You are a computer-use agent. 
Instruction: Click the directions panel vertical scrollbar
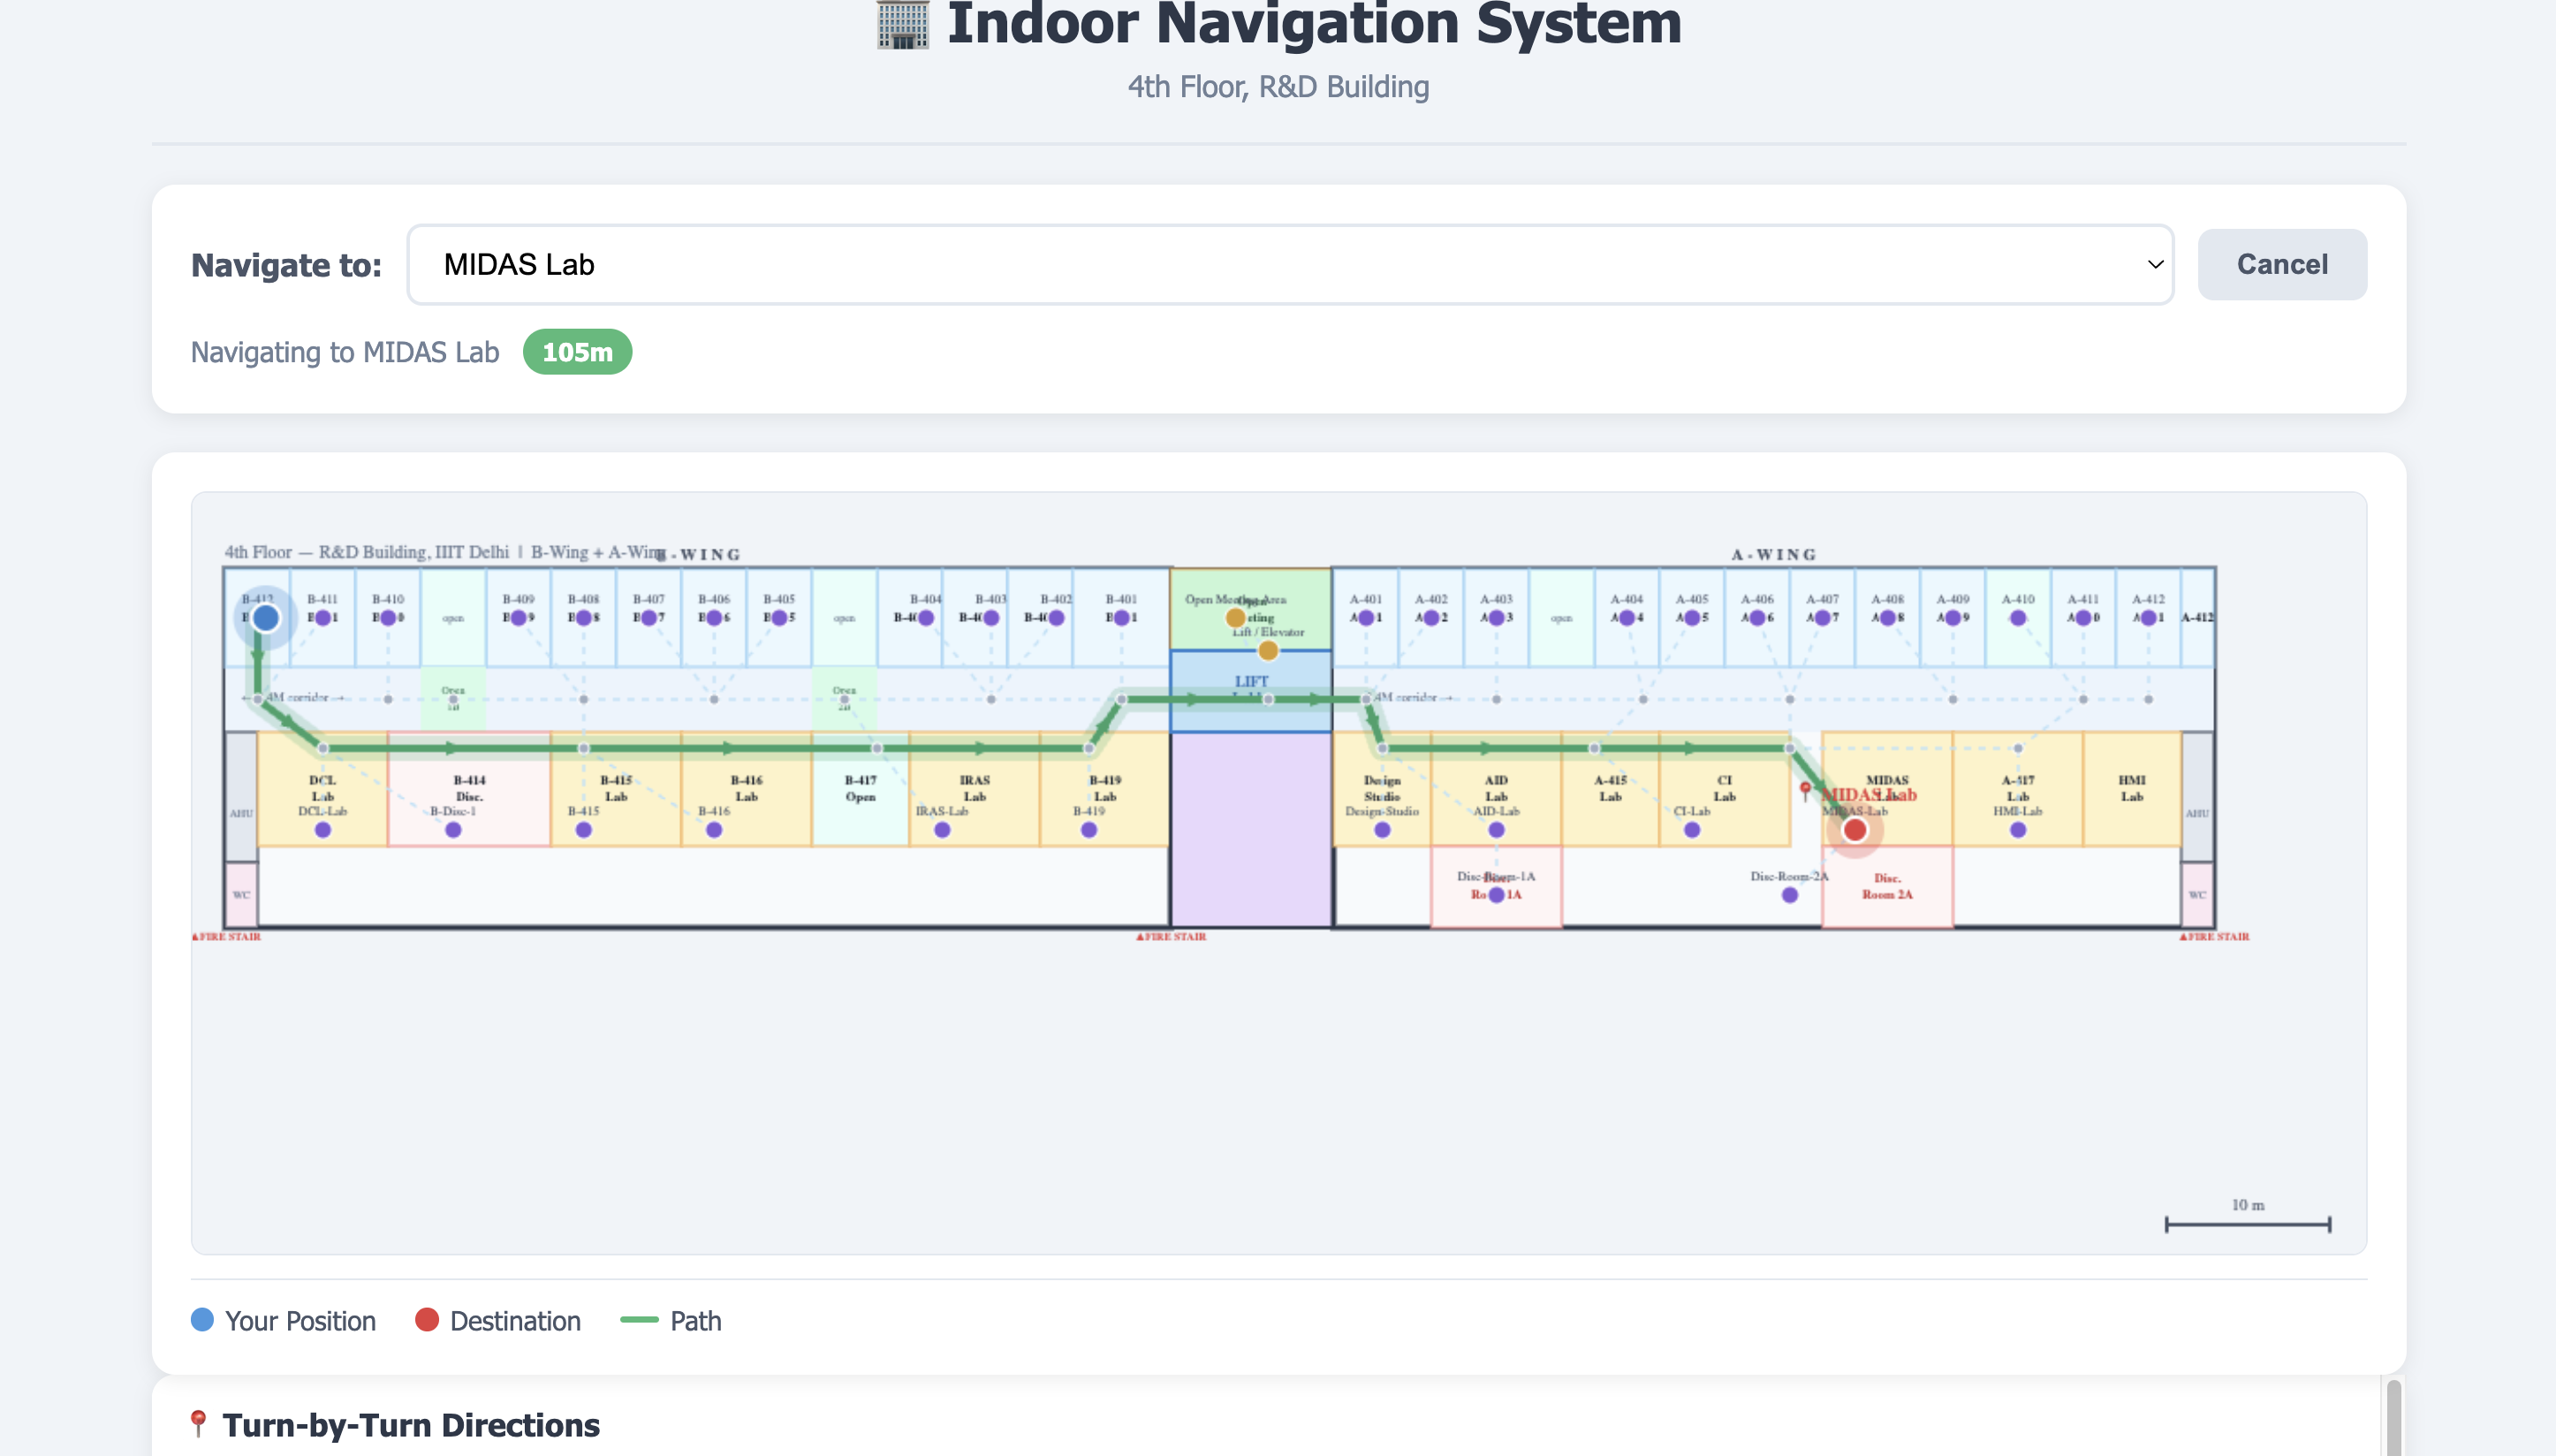pos(2394,1418)
